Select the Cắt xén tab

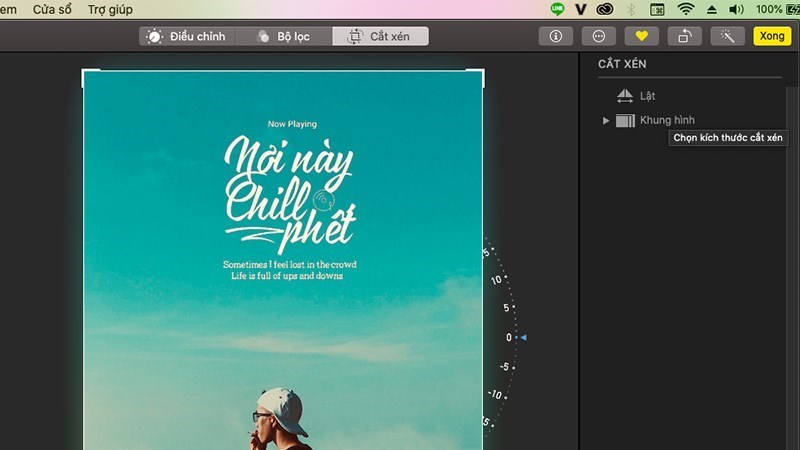pos(380,36)
